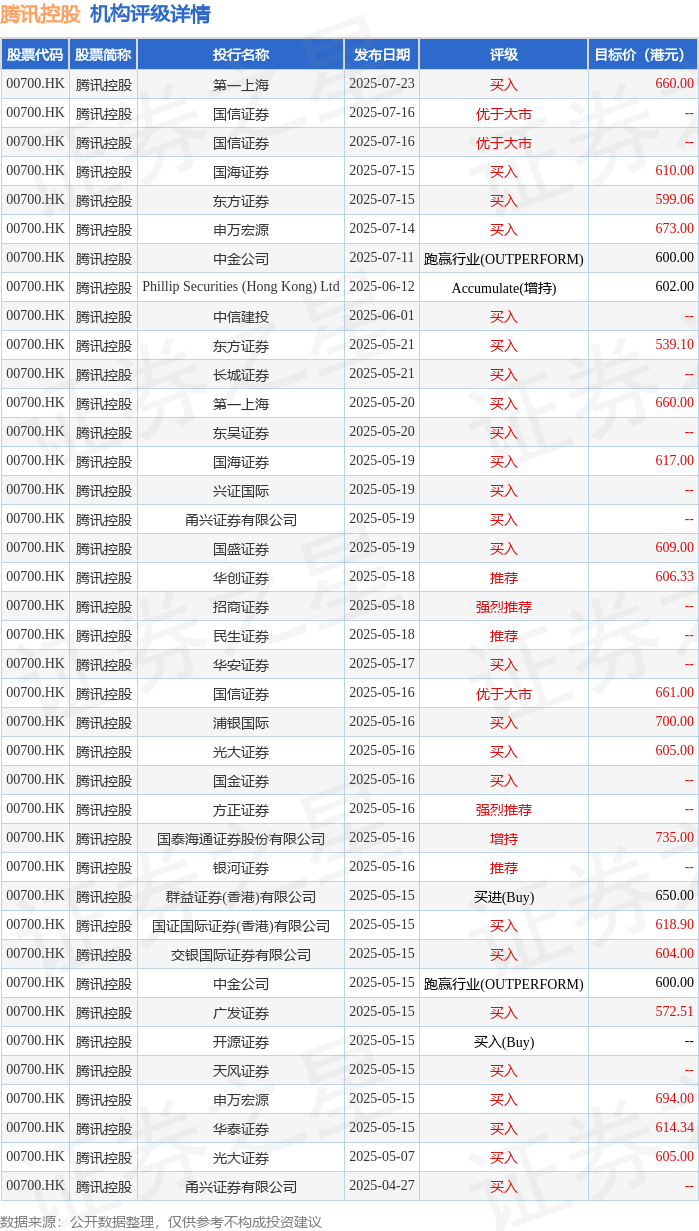Select the target price 609.00

tap(674, 548)
